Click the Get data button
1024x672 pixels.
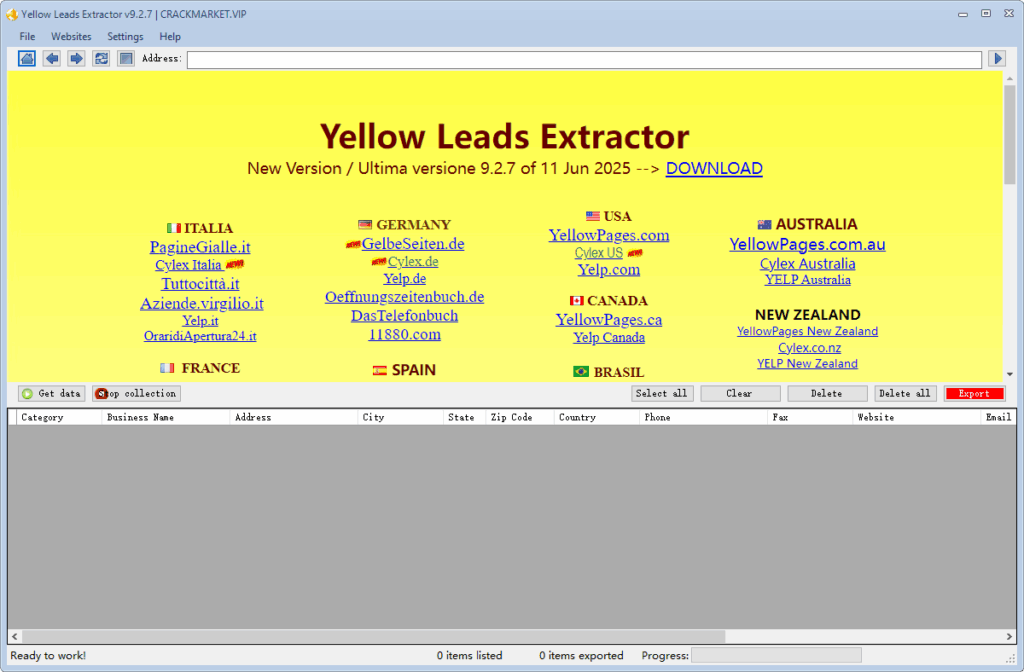tap(52, 393)
